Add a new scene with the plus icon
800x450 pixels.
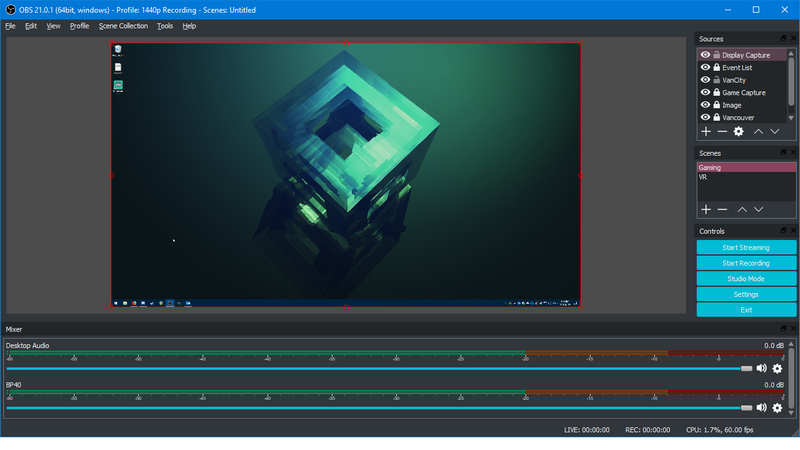pos(706,209)
